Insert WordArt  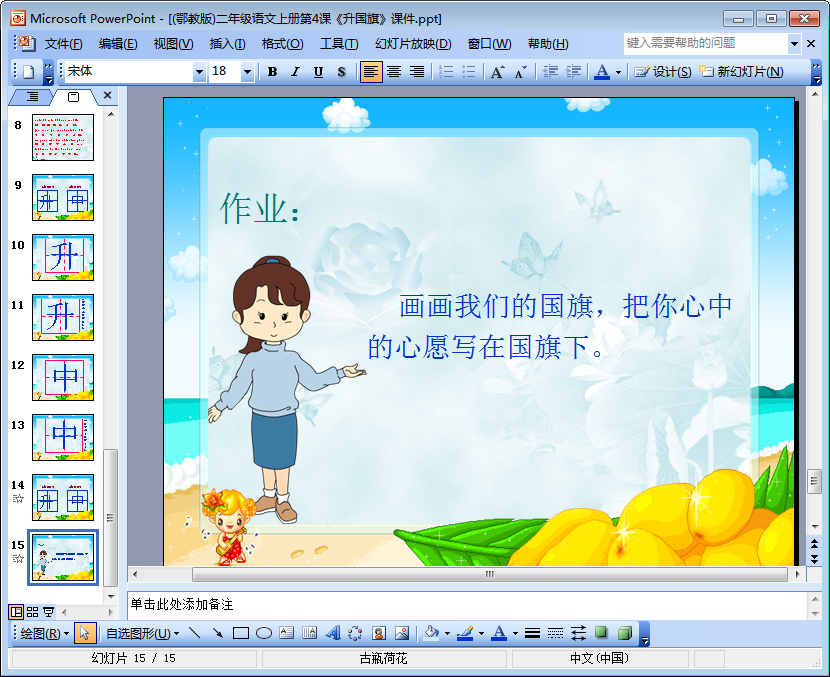pos(332,633)
